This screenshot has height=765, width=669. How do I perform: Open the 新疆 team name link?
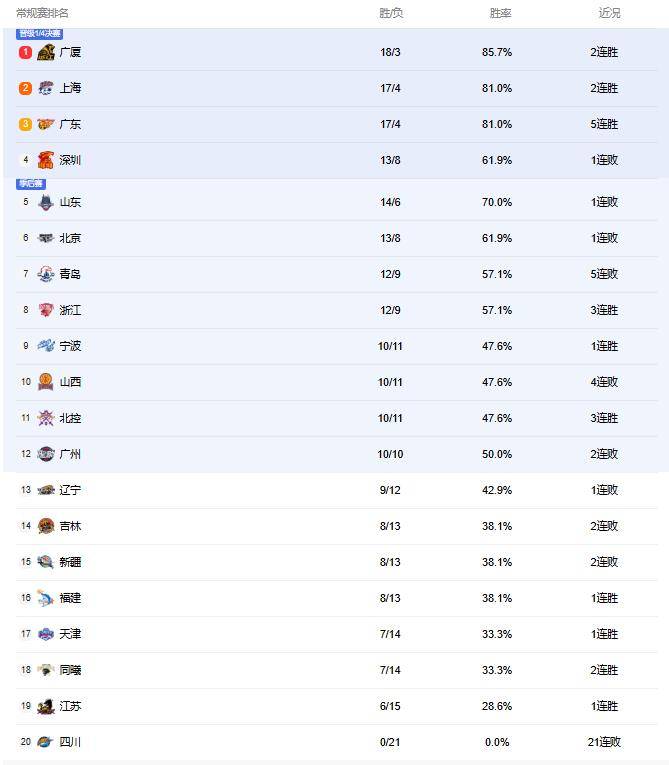pyautogui.click(x=70, y=562)
